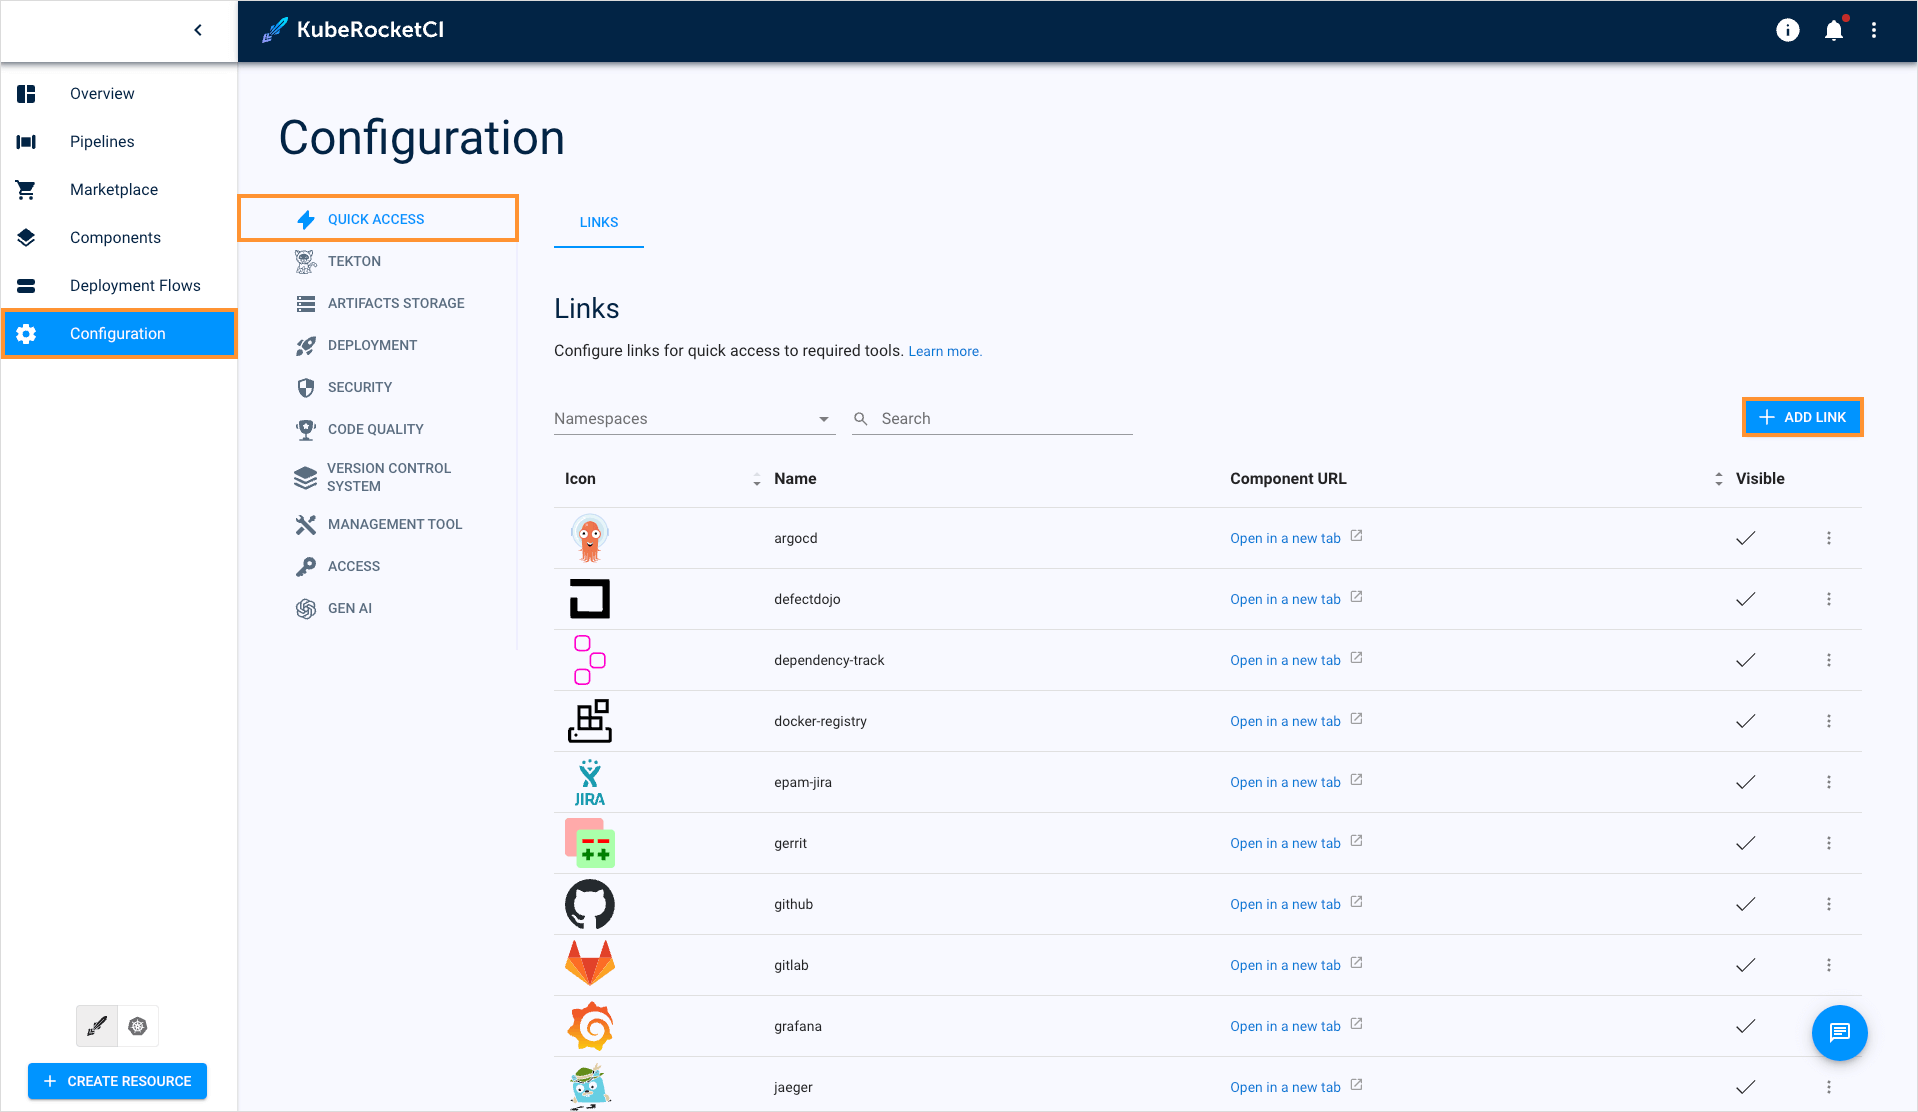Click the Add Link button
The width and height of the screenshot is (1918, 1112).
1802,417
